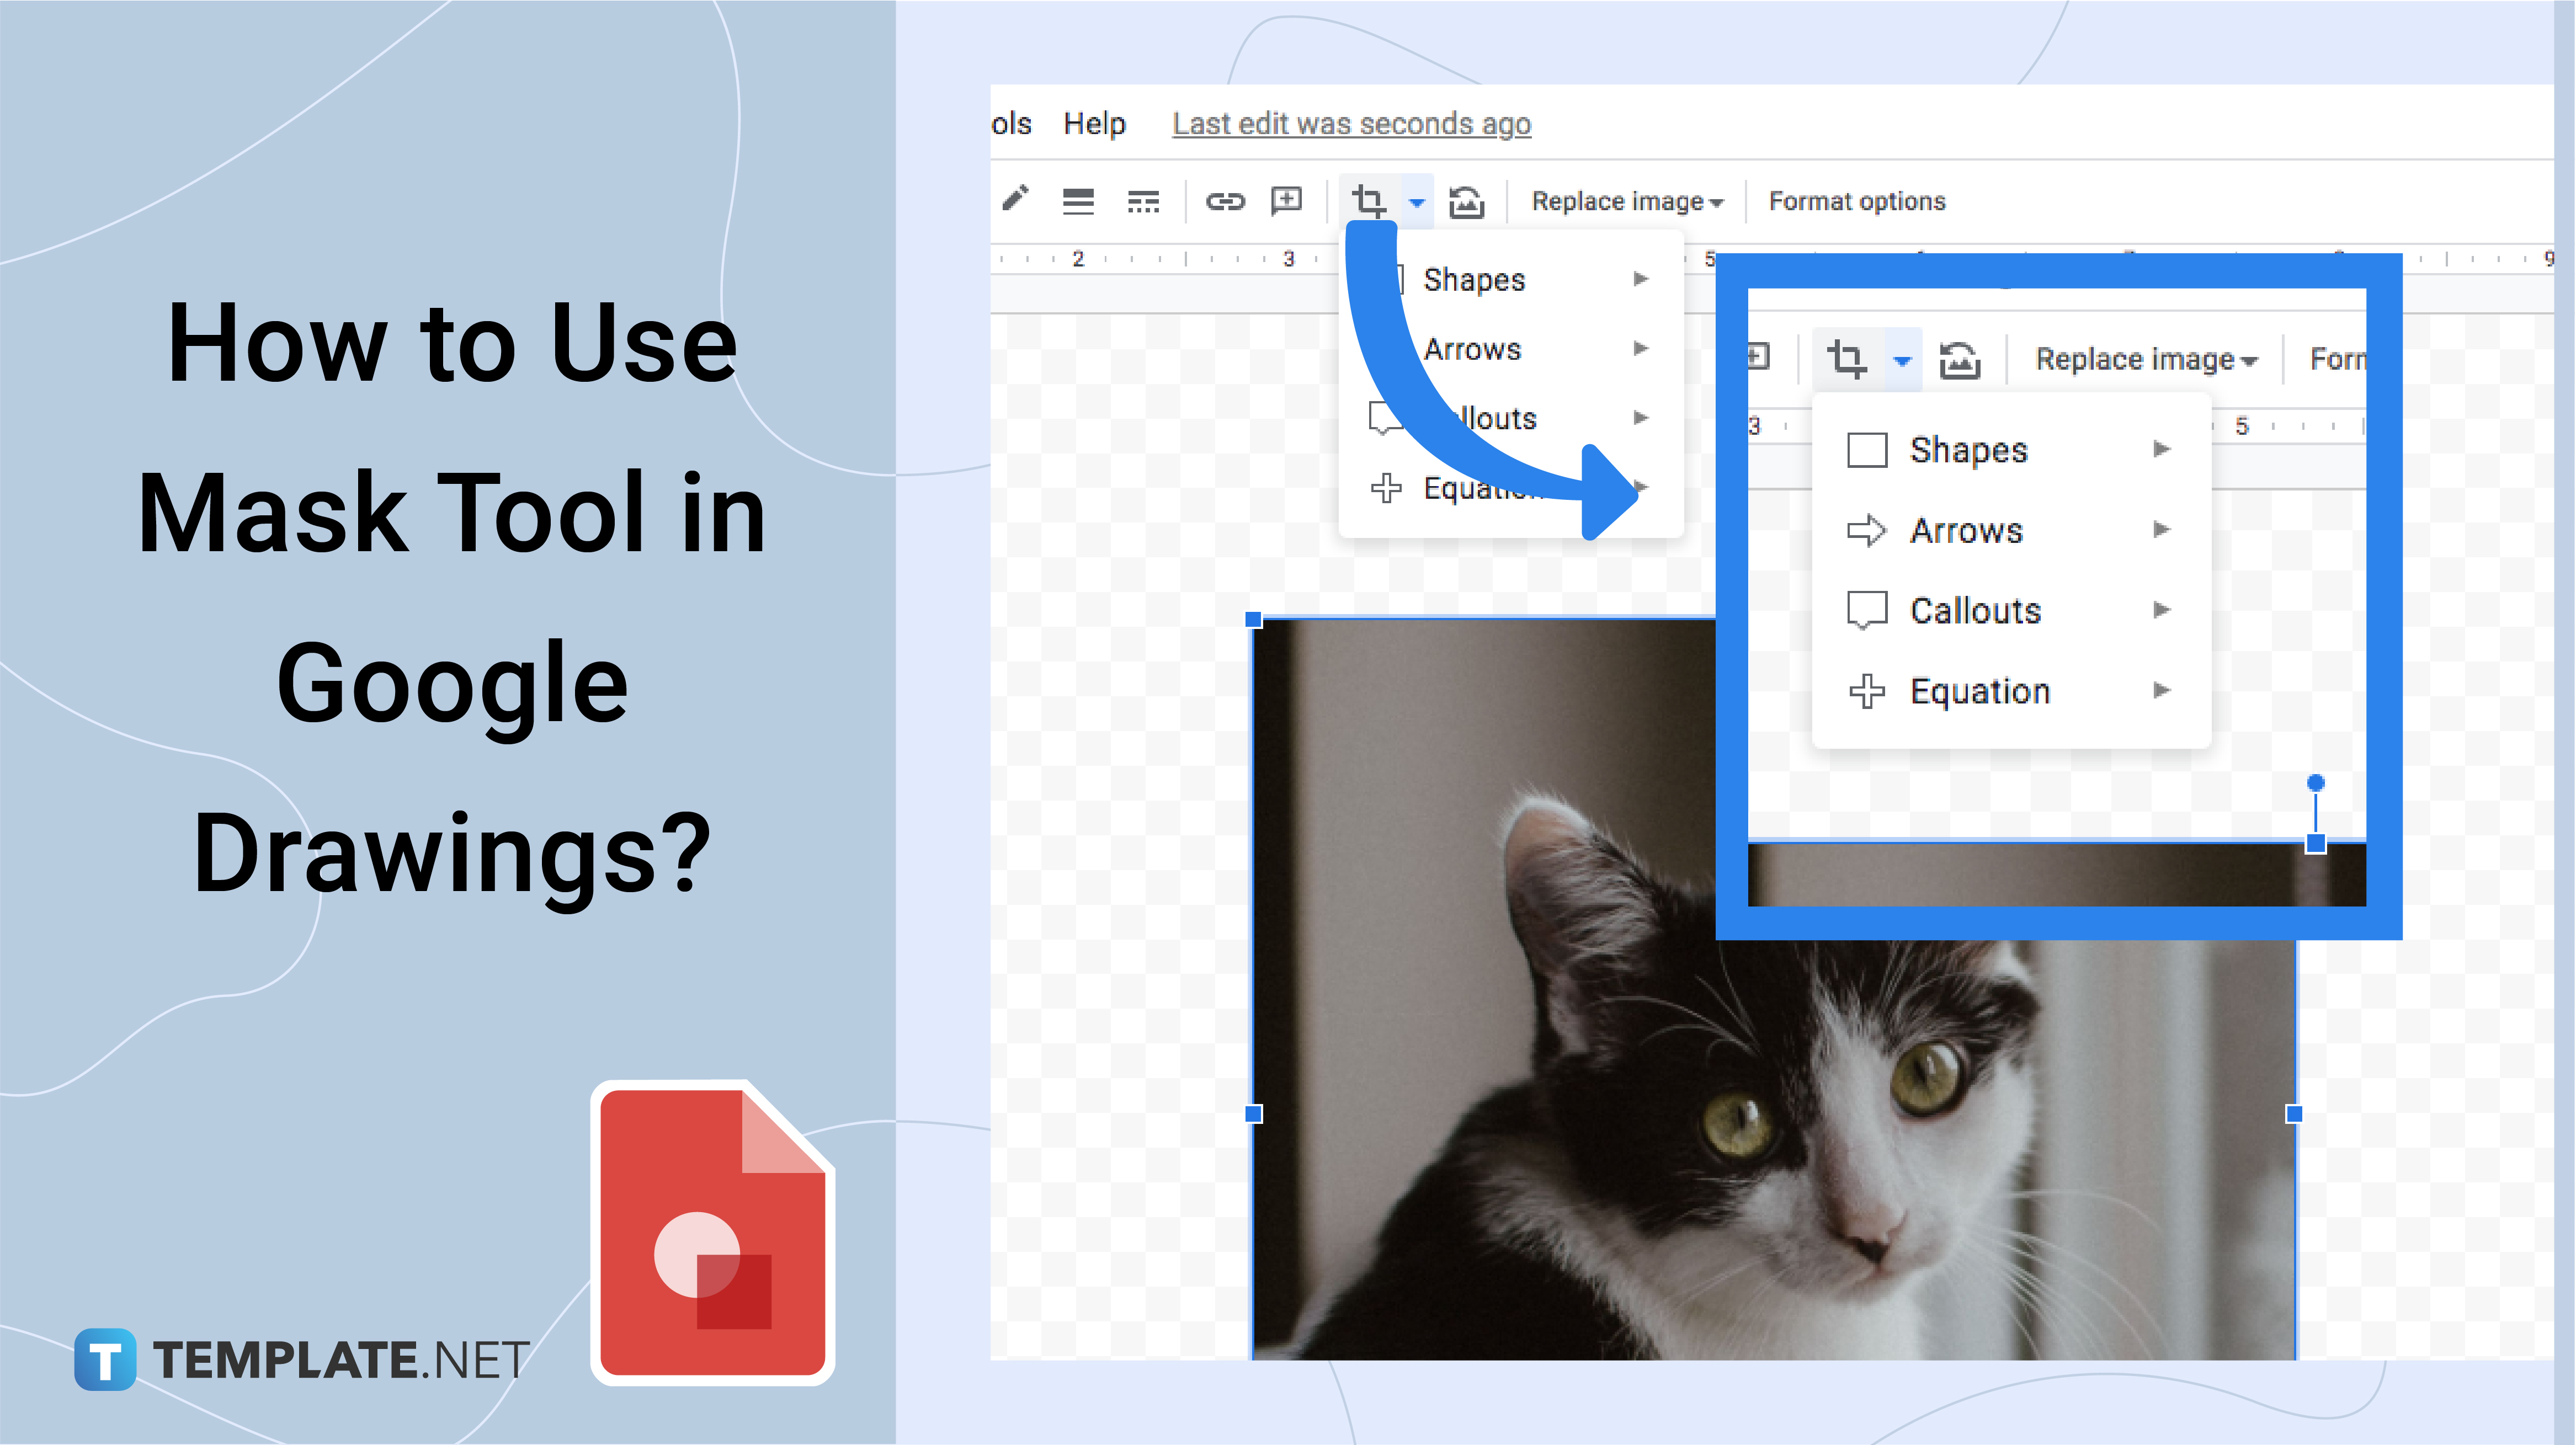
Task: Click the top-left image resize handle
Action: [x=1254, y=620]
